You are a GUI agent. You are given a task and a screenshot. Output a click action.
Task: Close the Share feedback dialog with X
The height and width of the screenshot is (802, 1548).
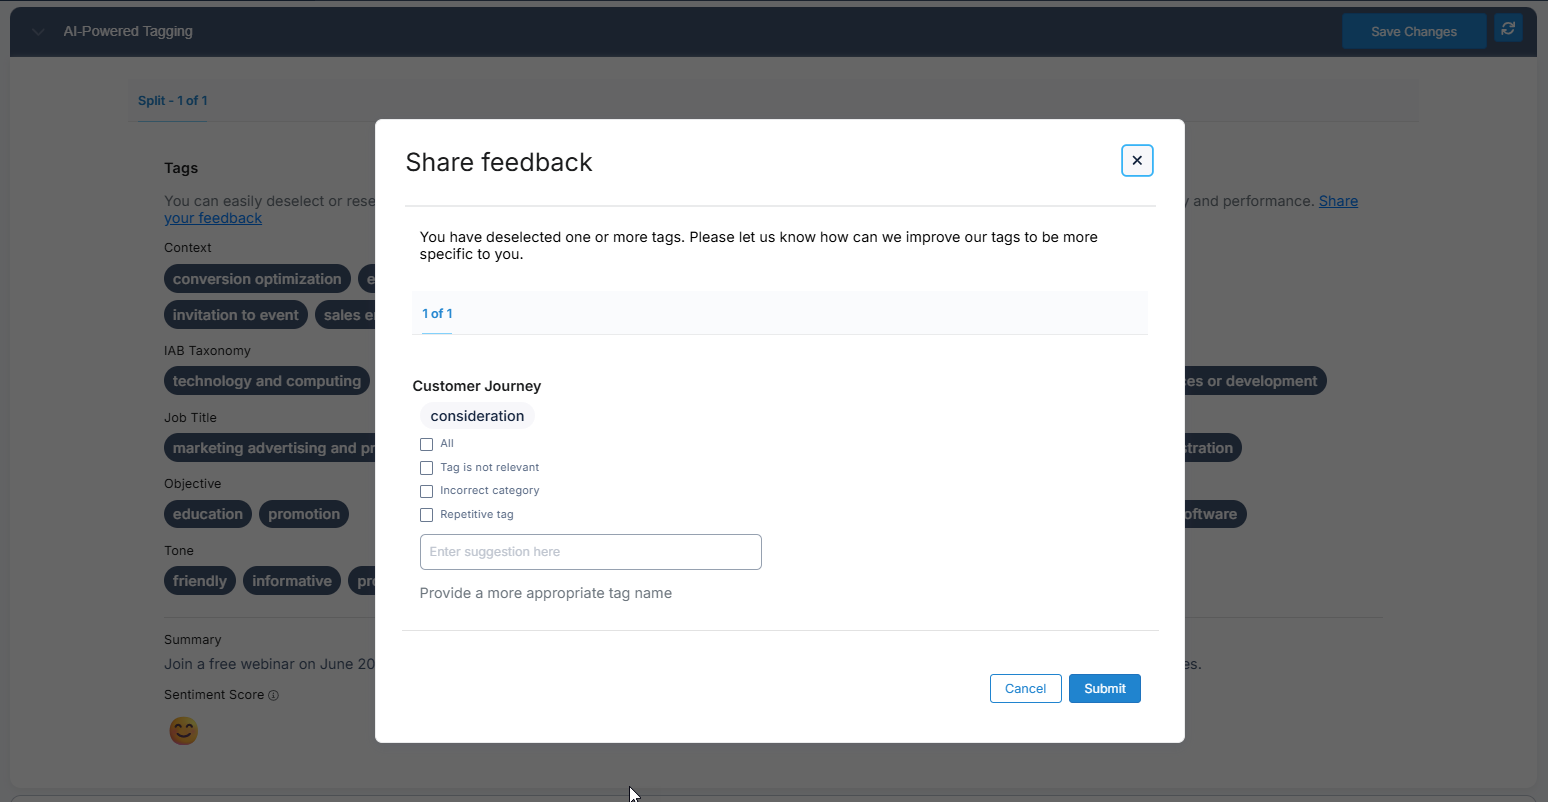tap(1137, 161)
